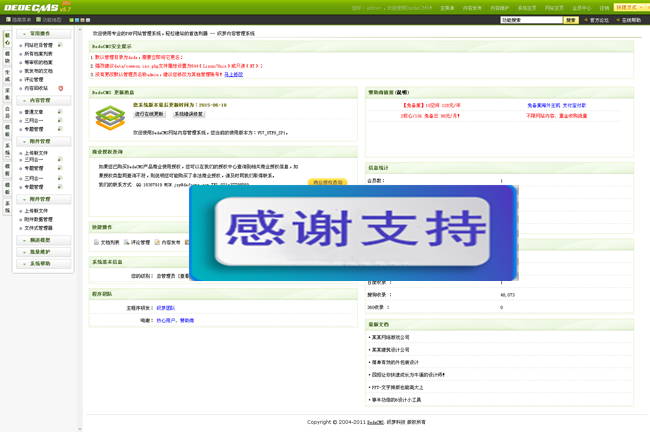Viewport: 650px width, 432px height.
Task: Click the 文档列表 quick action icon
Action: [x=96, y=242]
